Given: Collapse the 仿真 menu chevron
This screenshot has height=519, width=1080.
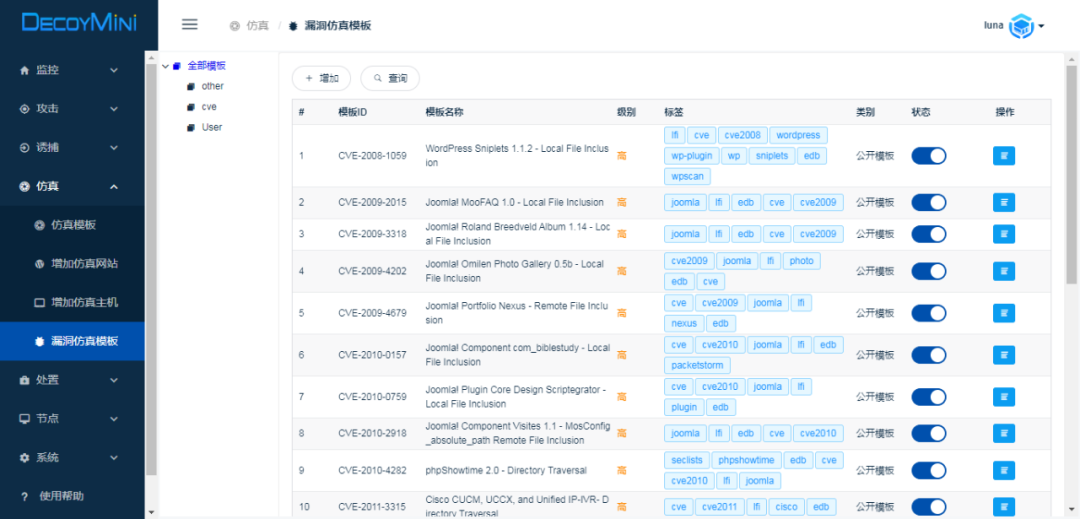Looking at the screenshot, I should click(x=114, y=187).
